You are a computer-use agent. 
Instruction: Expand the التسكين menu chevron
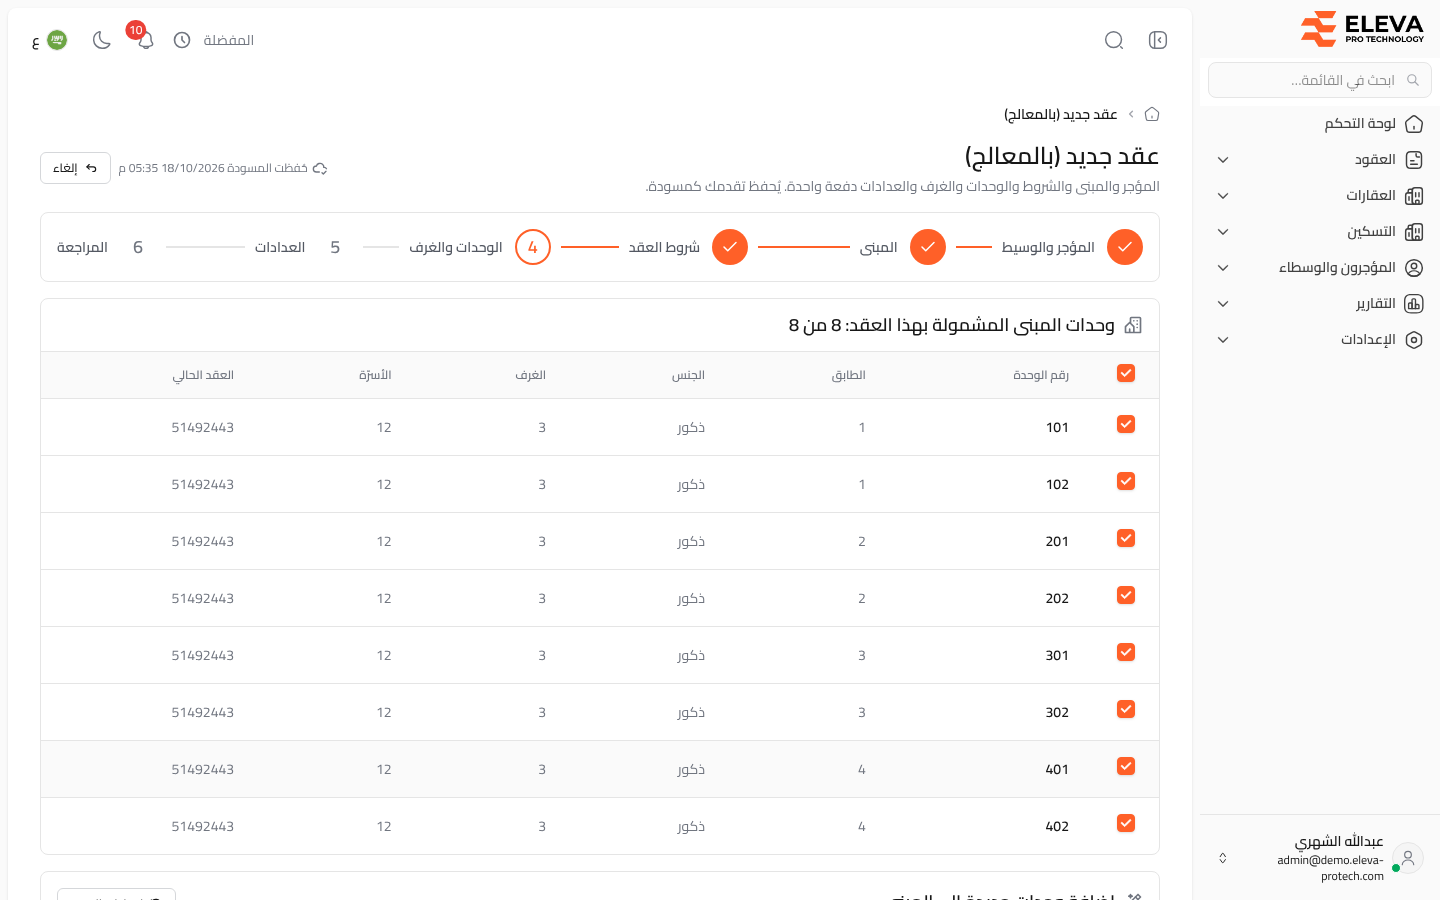[1223, 232]
